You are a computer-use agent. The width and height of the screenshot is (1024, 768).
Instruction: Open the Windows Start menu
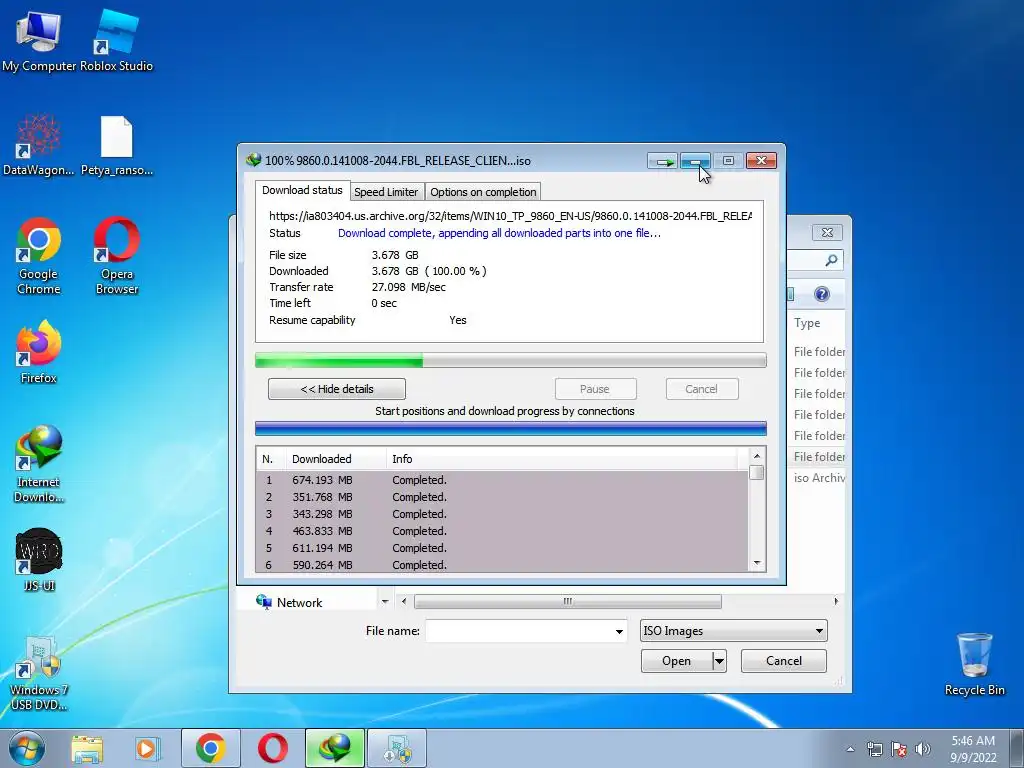coord(27,748)
